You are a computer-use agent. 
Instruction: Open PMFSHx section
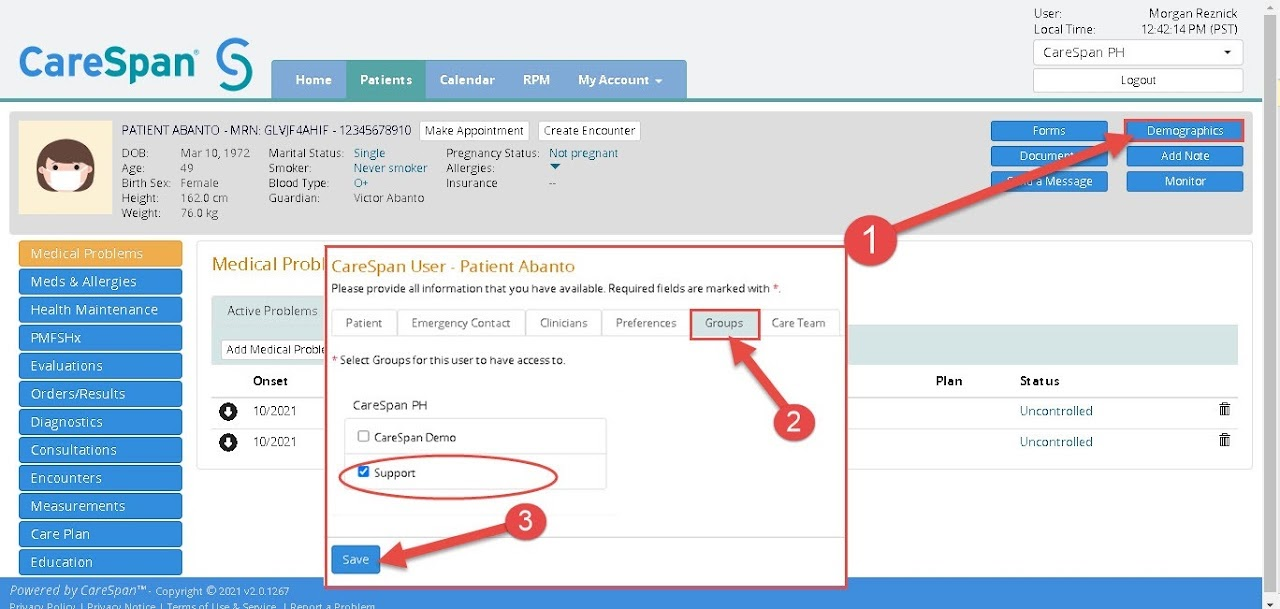(100, 338)
